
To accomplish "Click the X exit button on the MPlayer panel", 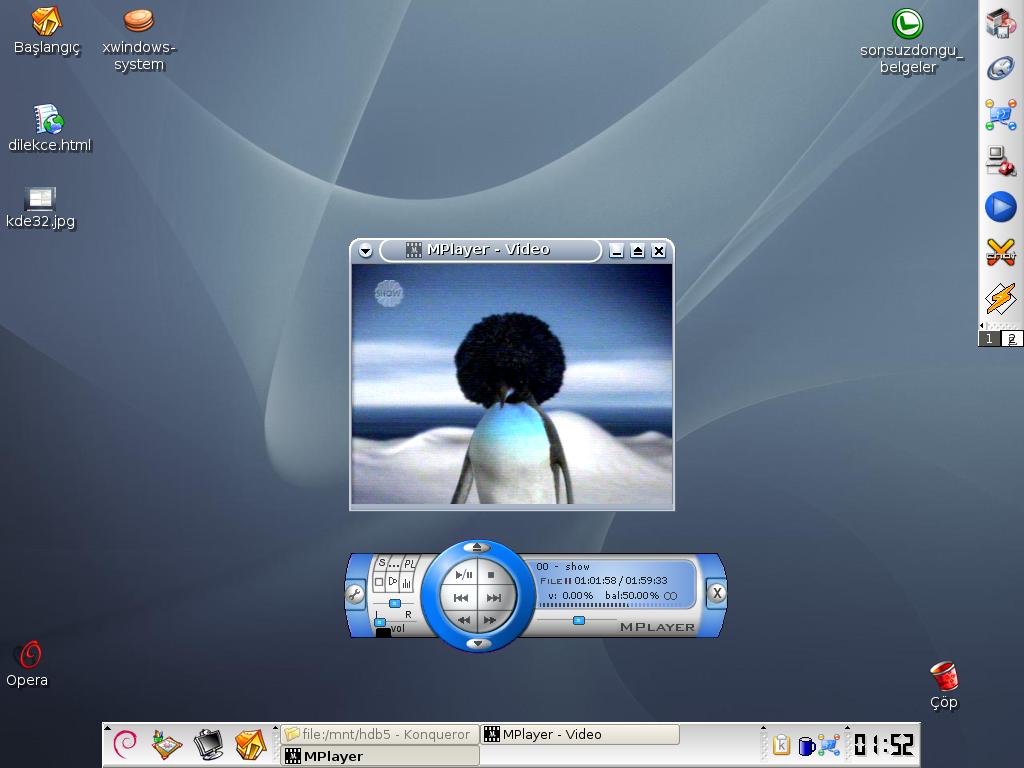I will 716,594.
